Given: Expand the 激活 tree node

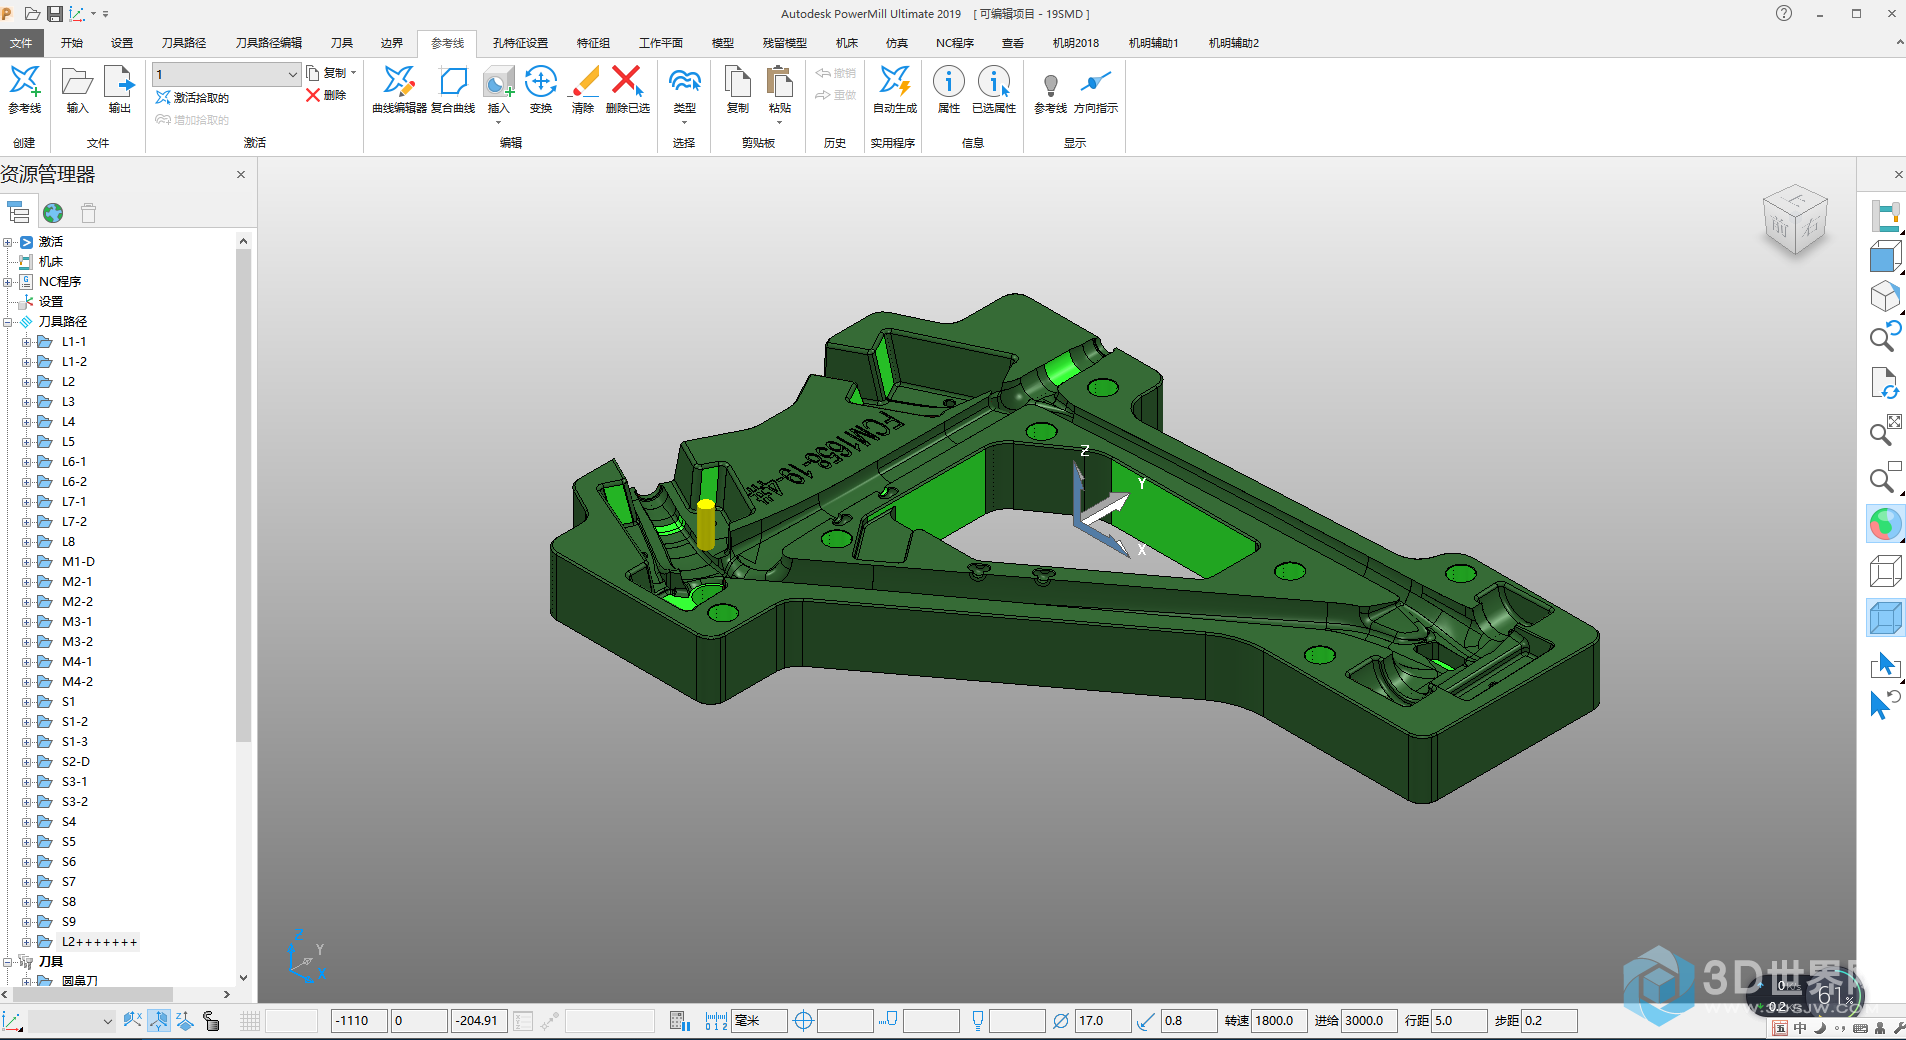Looking at the screenshot, I should (8, 242).
